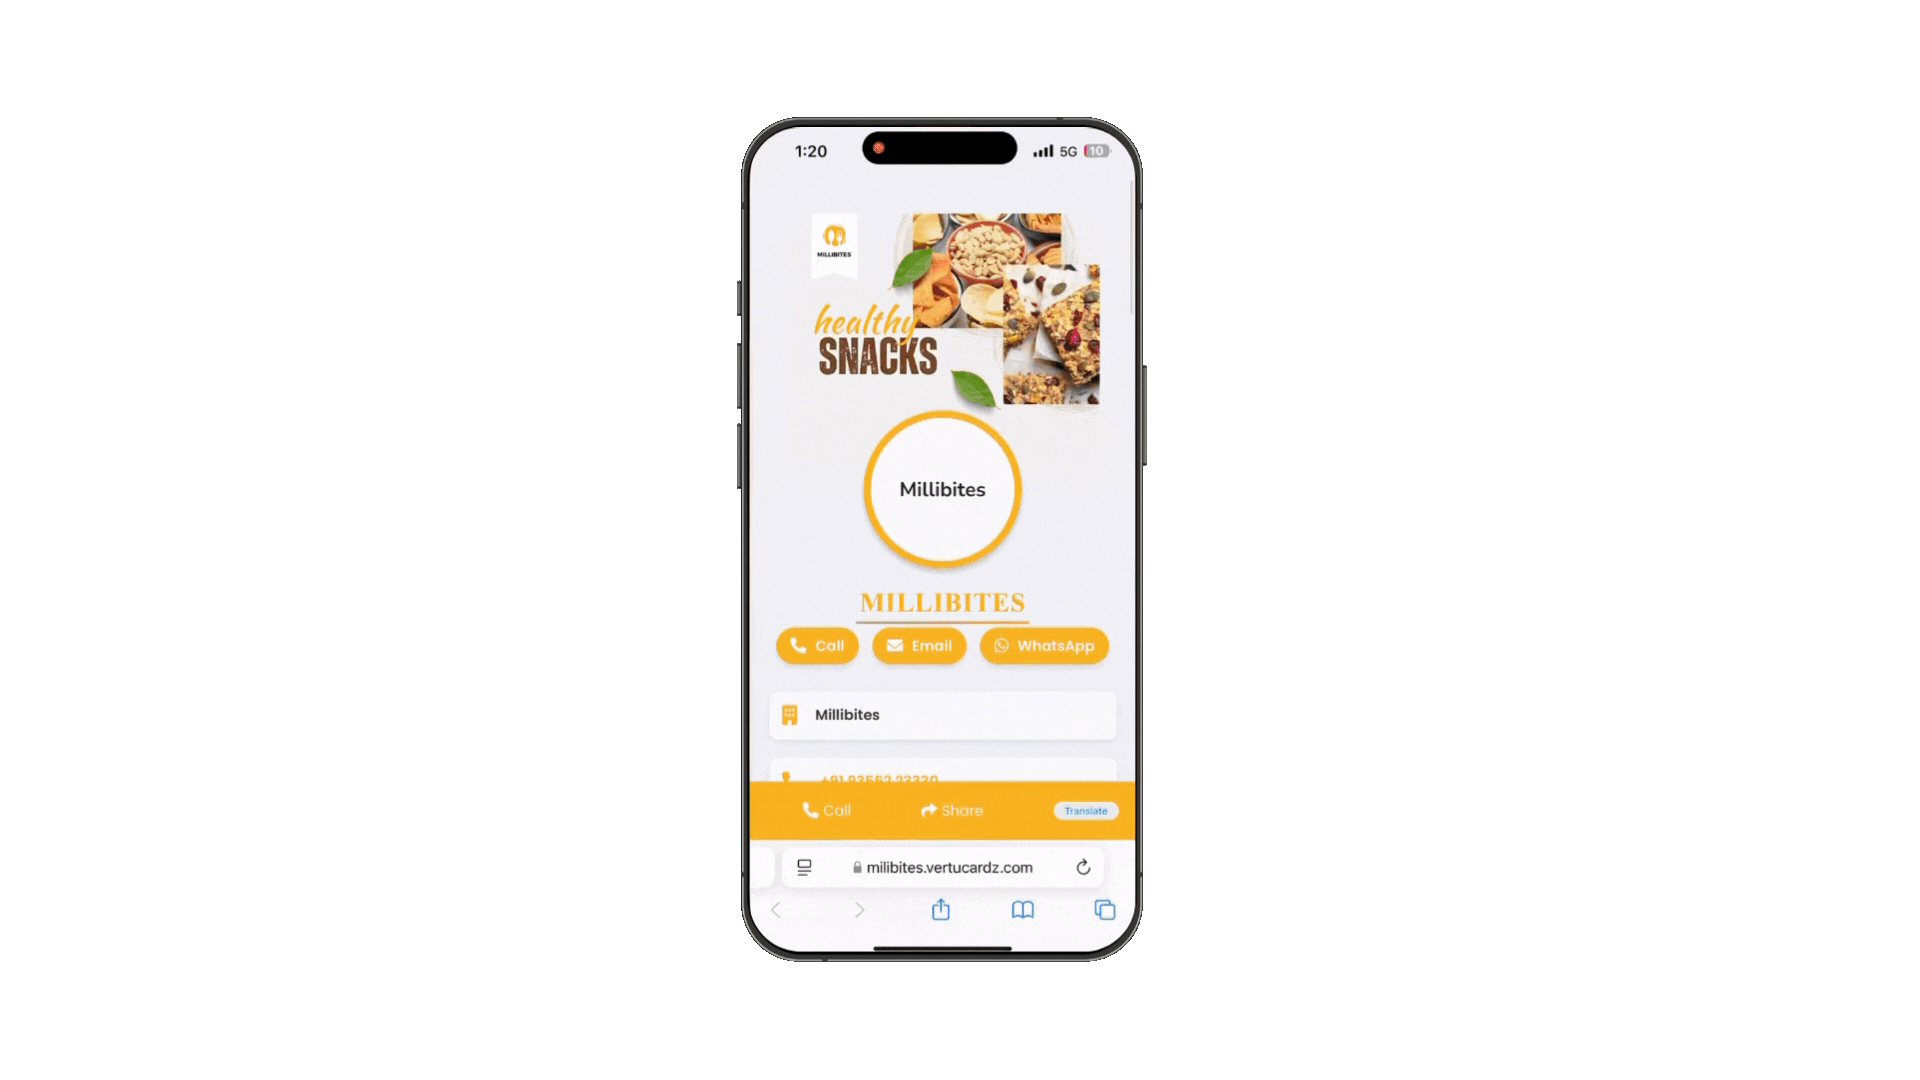Open browser bookmarks expander
Screen dimensions: 1920x1080
[1023, 910]
